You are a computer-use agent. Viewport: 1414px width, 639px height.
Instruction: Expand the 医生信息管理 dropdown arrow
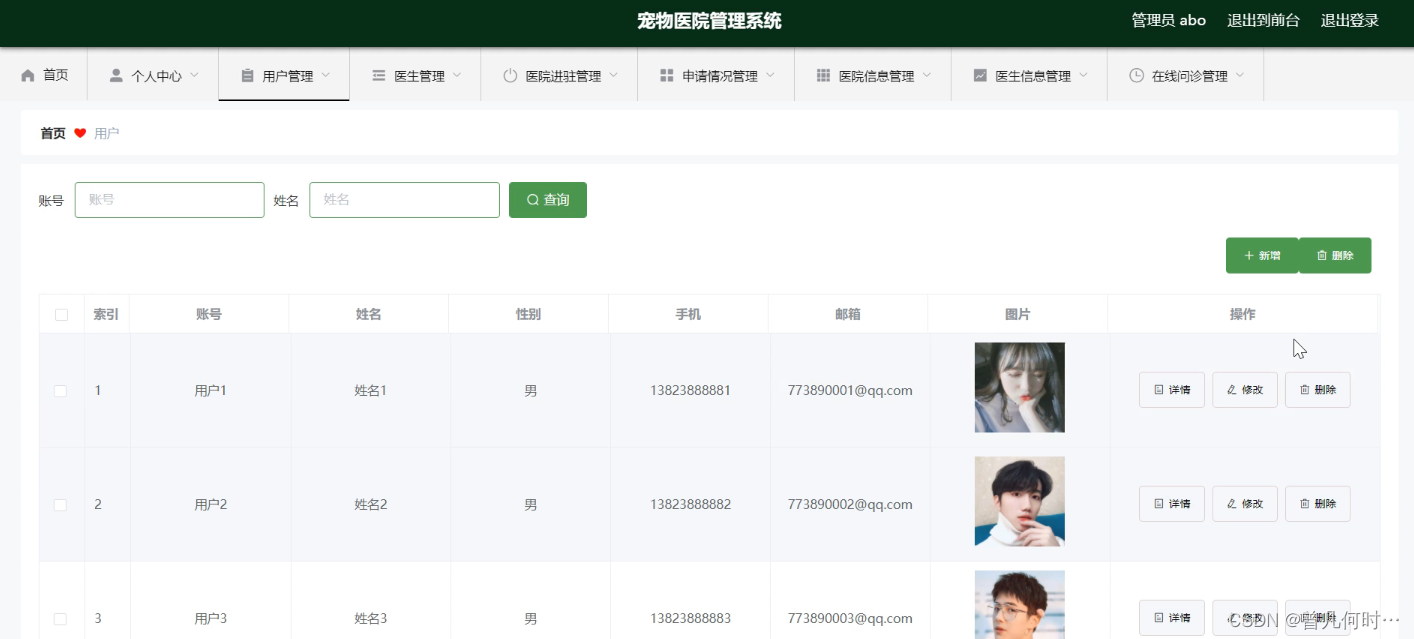[1083, 75]
